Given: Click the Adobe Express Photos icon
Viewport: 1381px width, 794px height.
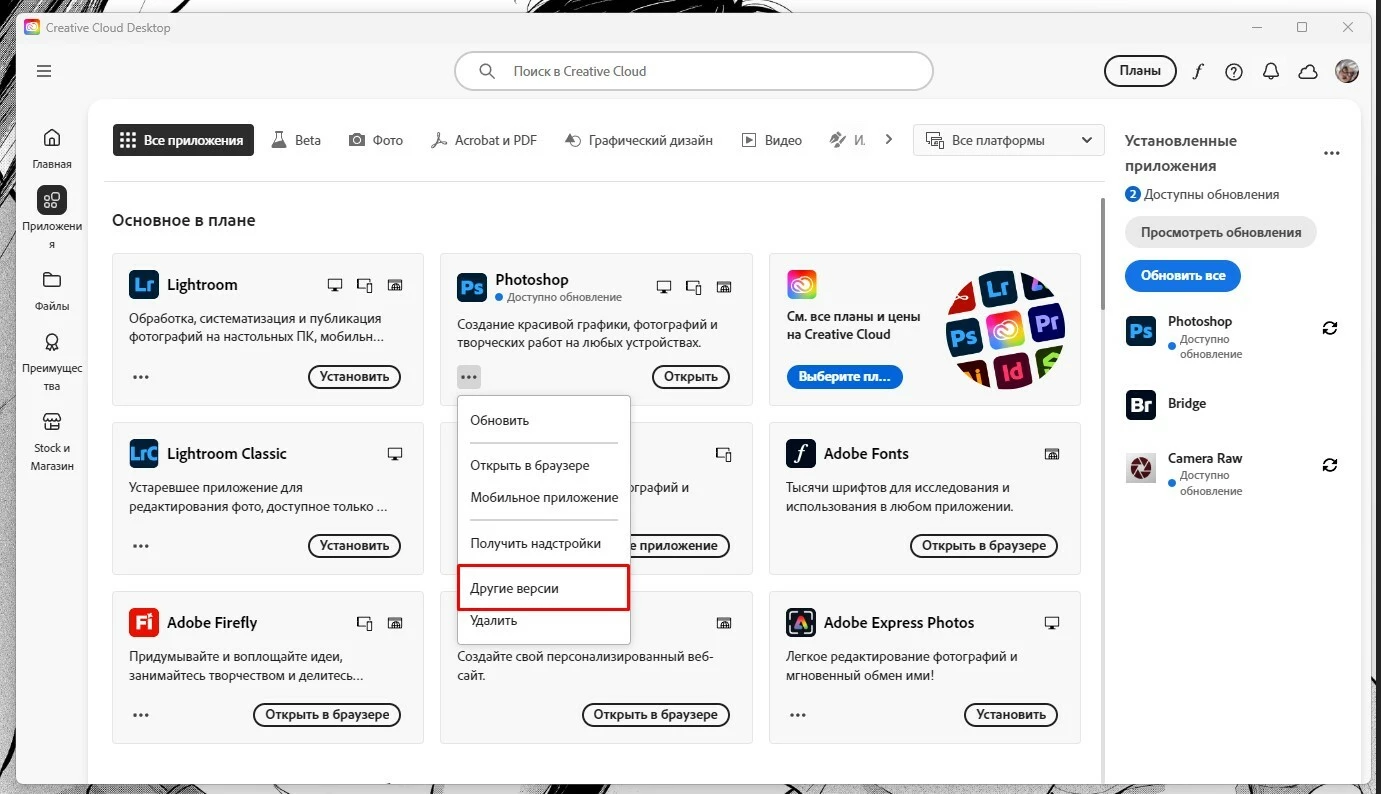Looking at the screenshot, I should point(801,623).
